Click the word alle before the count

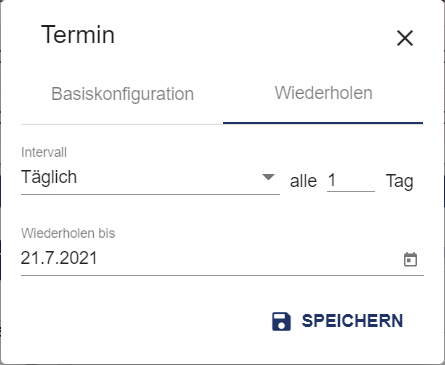click(303, 181)
